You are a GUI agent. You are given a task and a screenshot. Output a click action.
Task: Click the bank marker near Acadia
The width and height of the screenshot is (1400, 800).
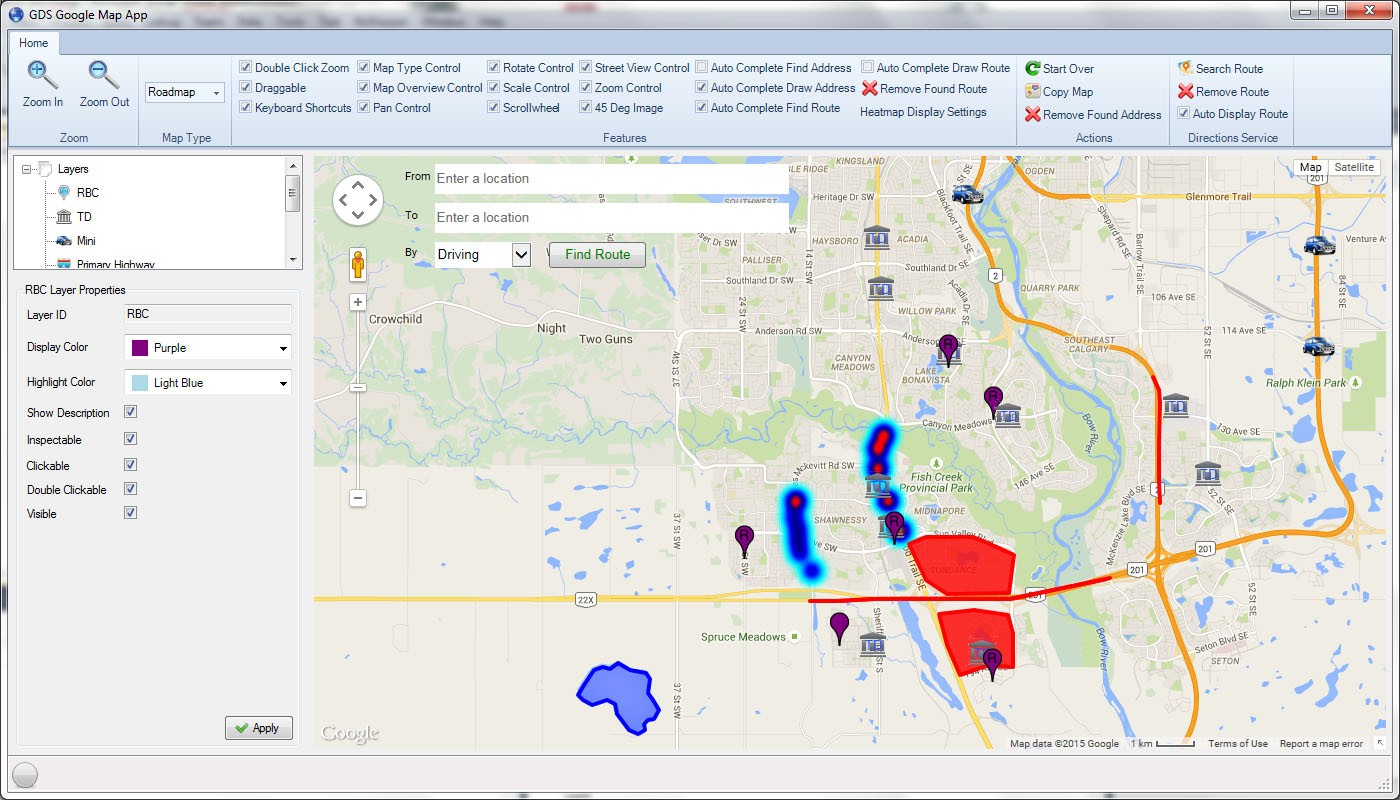877,238
